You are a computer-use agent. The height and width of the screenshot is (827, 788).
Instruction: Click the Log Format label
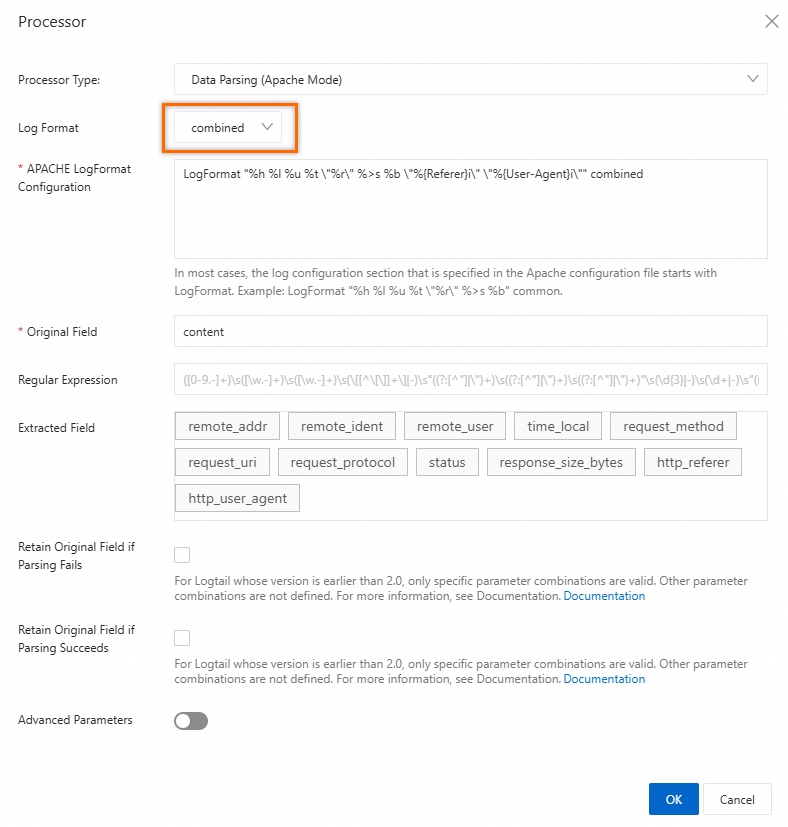pos(48,128)
